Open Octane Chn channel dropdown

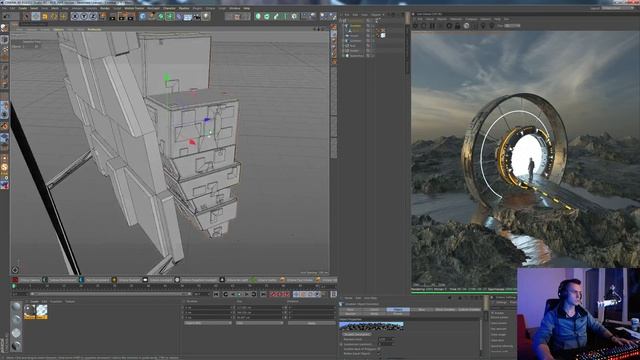coord(512,25)
